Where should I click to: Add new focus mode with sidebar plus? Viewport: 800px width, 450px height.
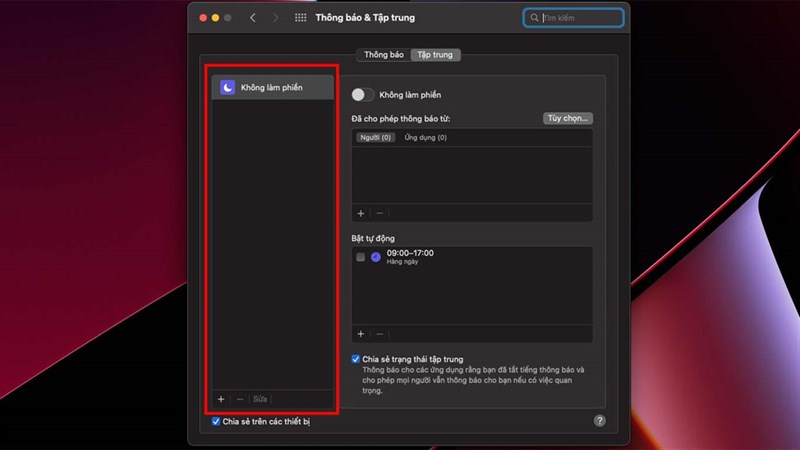[221, 399]
